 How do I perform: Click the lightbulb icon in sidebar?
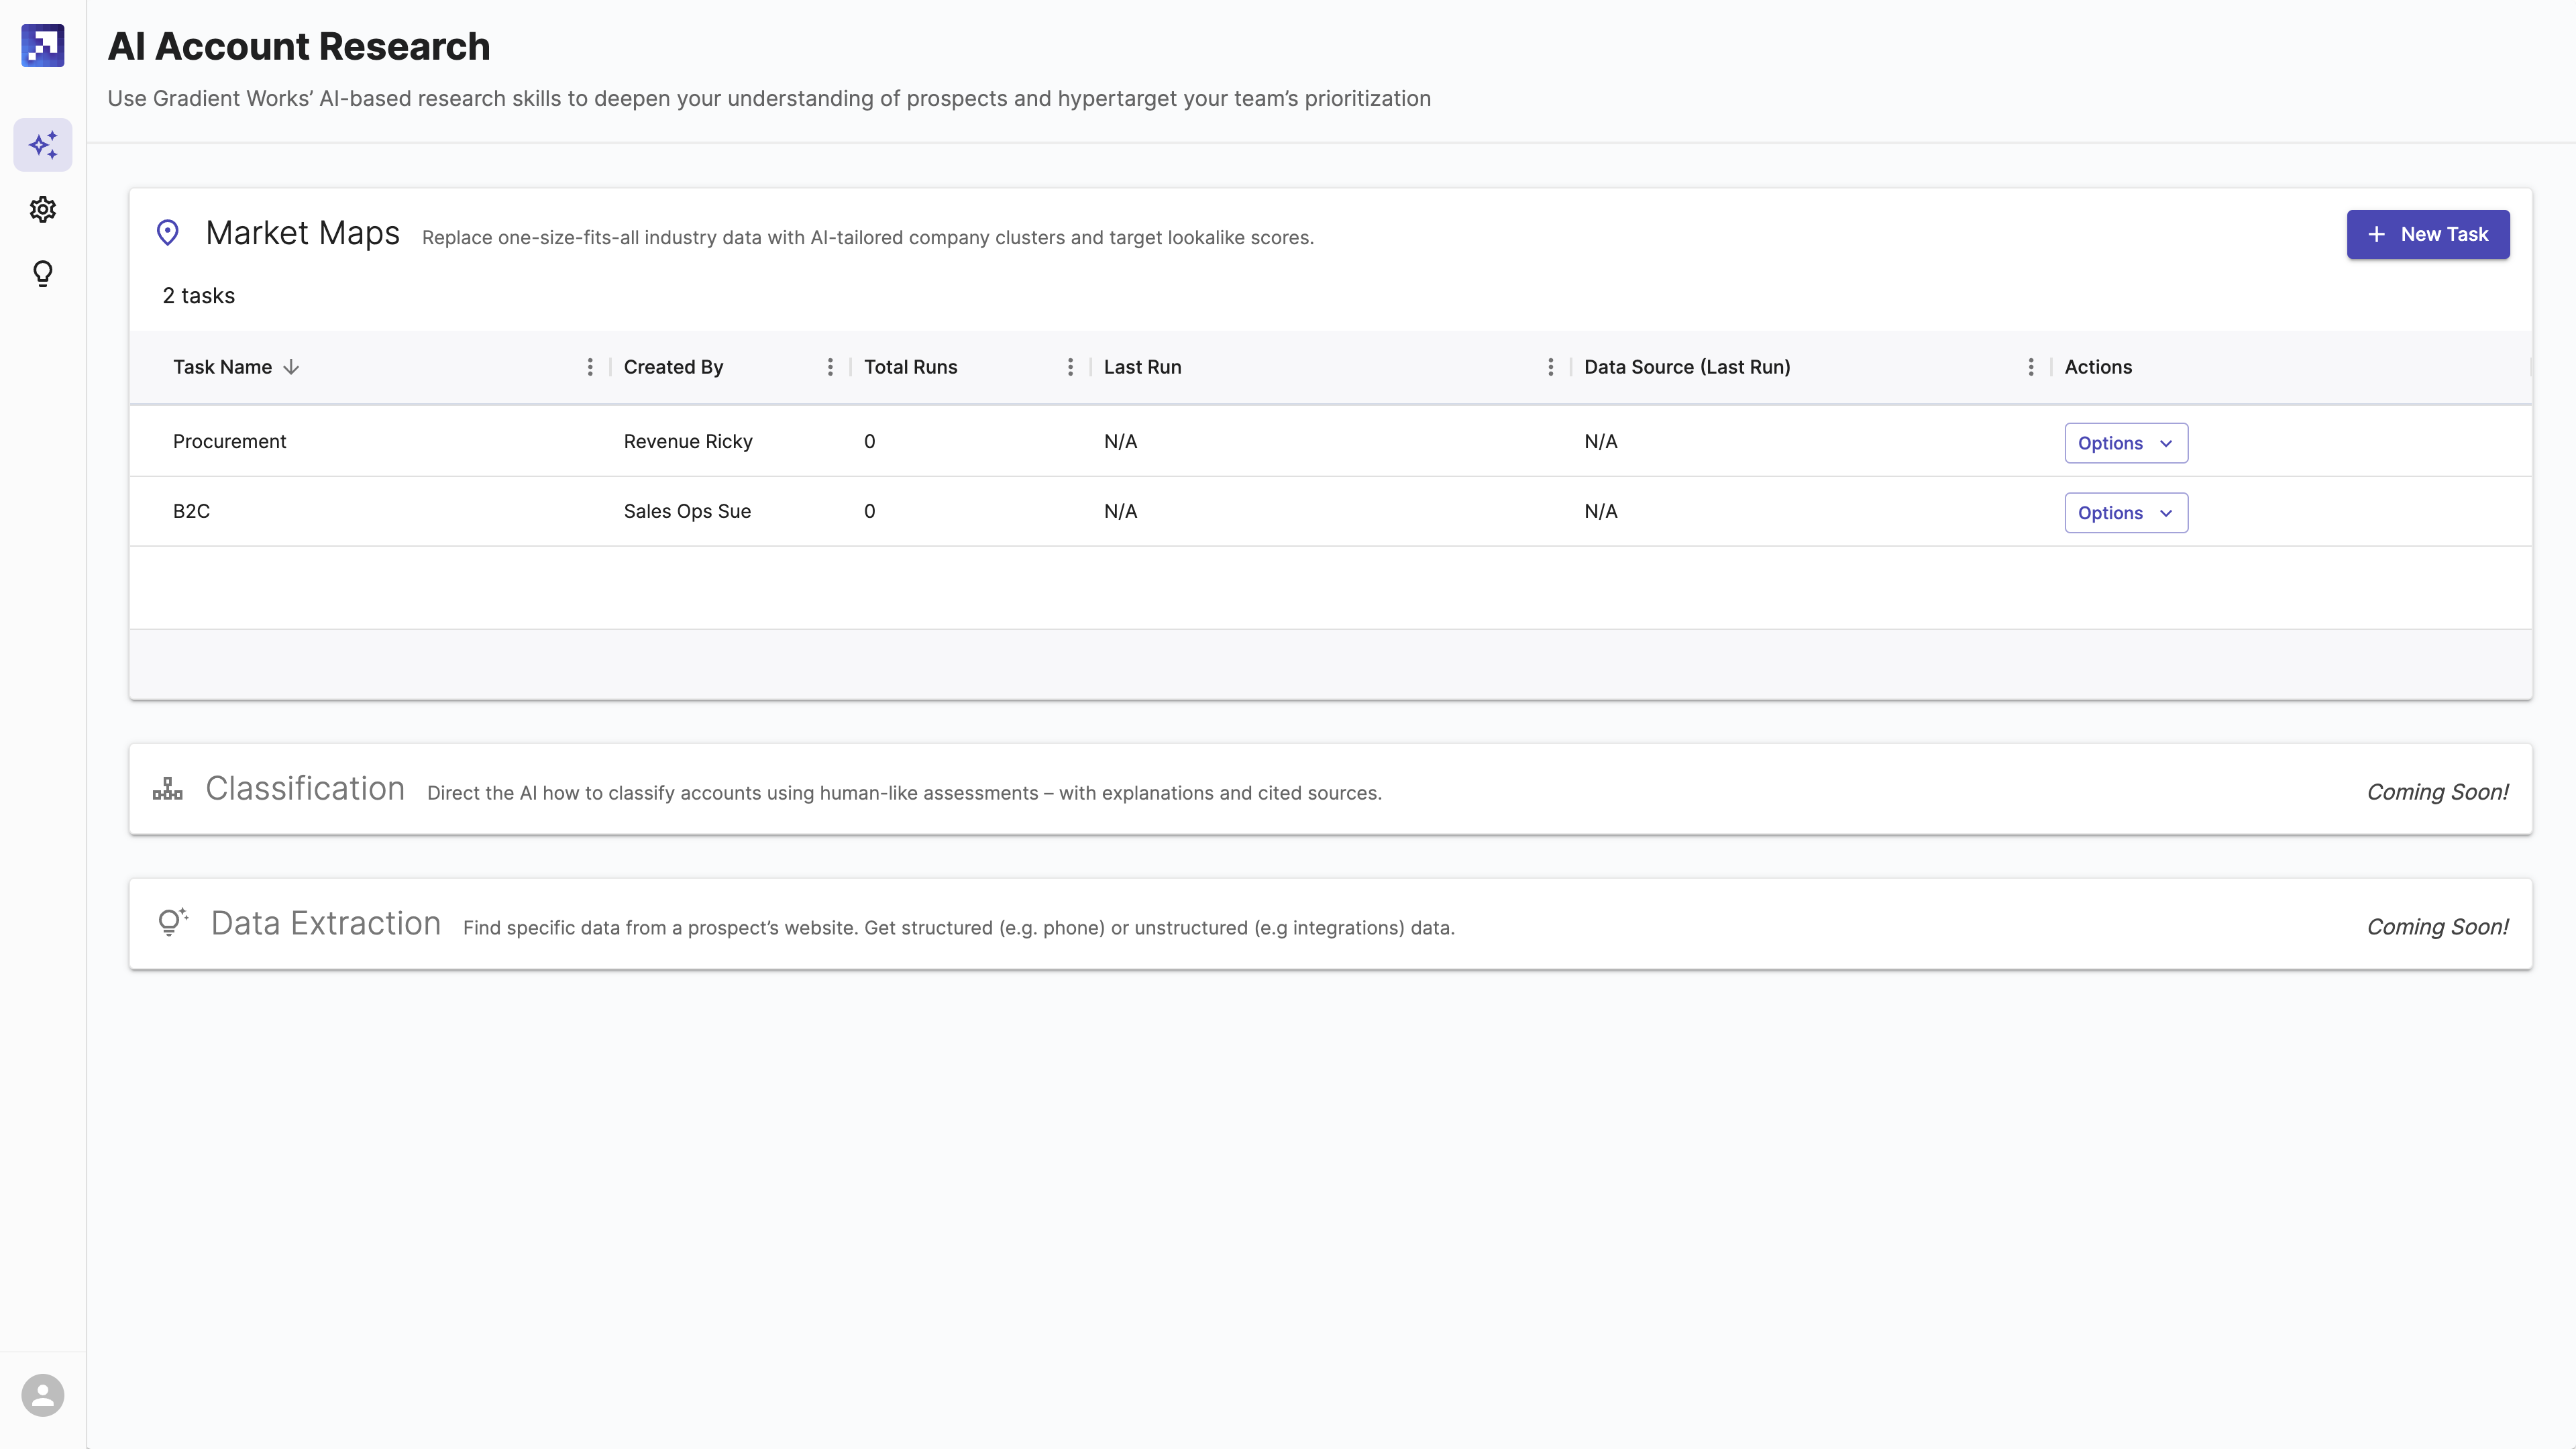coord(43,273)
